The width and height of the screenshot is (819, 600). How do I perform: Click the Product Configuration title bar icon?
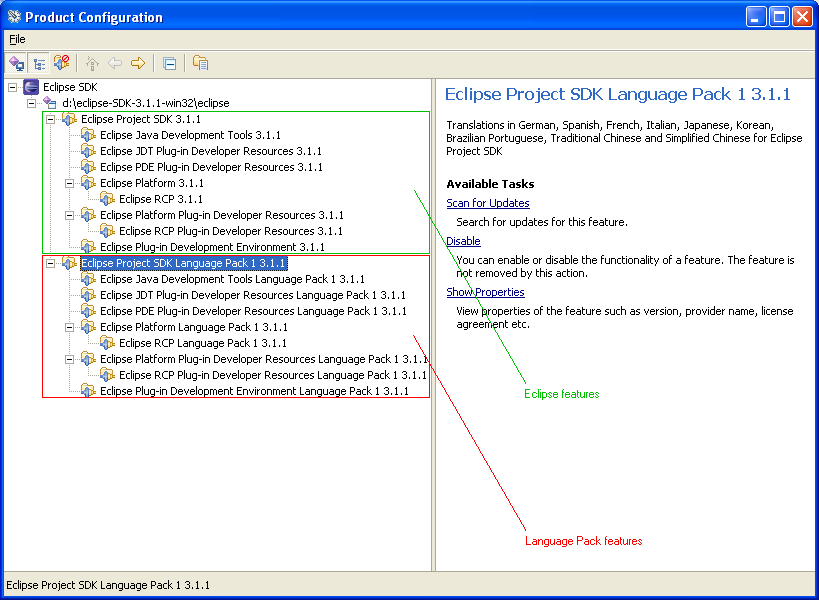pyautogui.click(x=15, y=17)
